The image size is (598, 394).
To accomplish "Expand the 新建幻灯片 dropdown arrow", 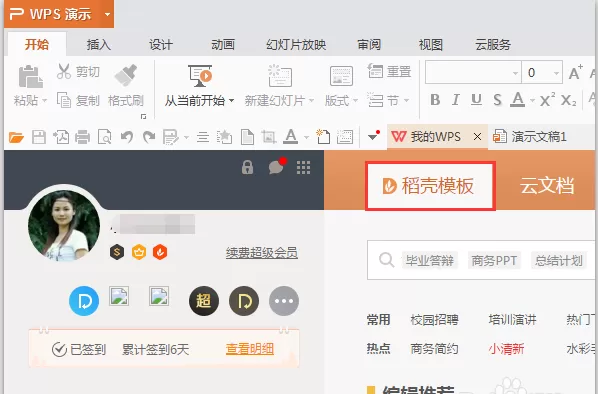I will click(312, 101).
